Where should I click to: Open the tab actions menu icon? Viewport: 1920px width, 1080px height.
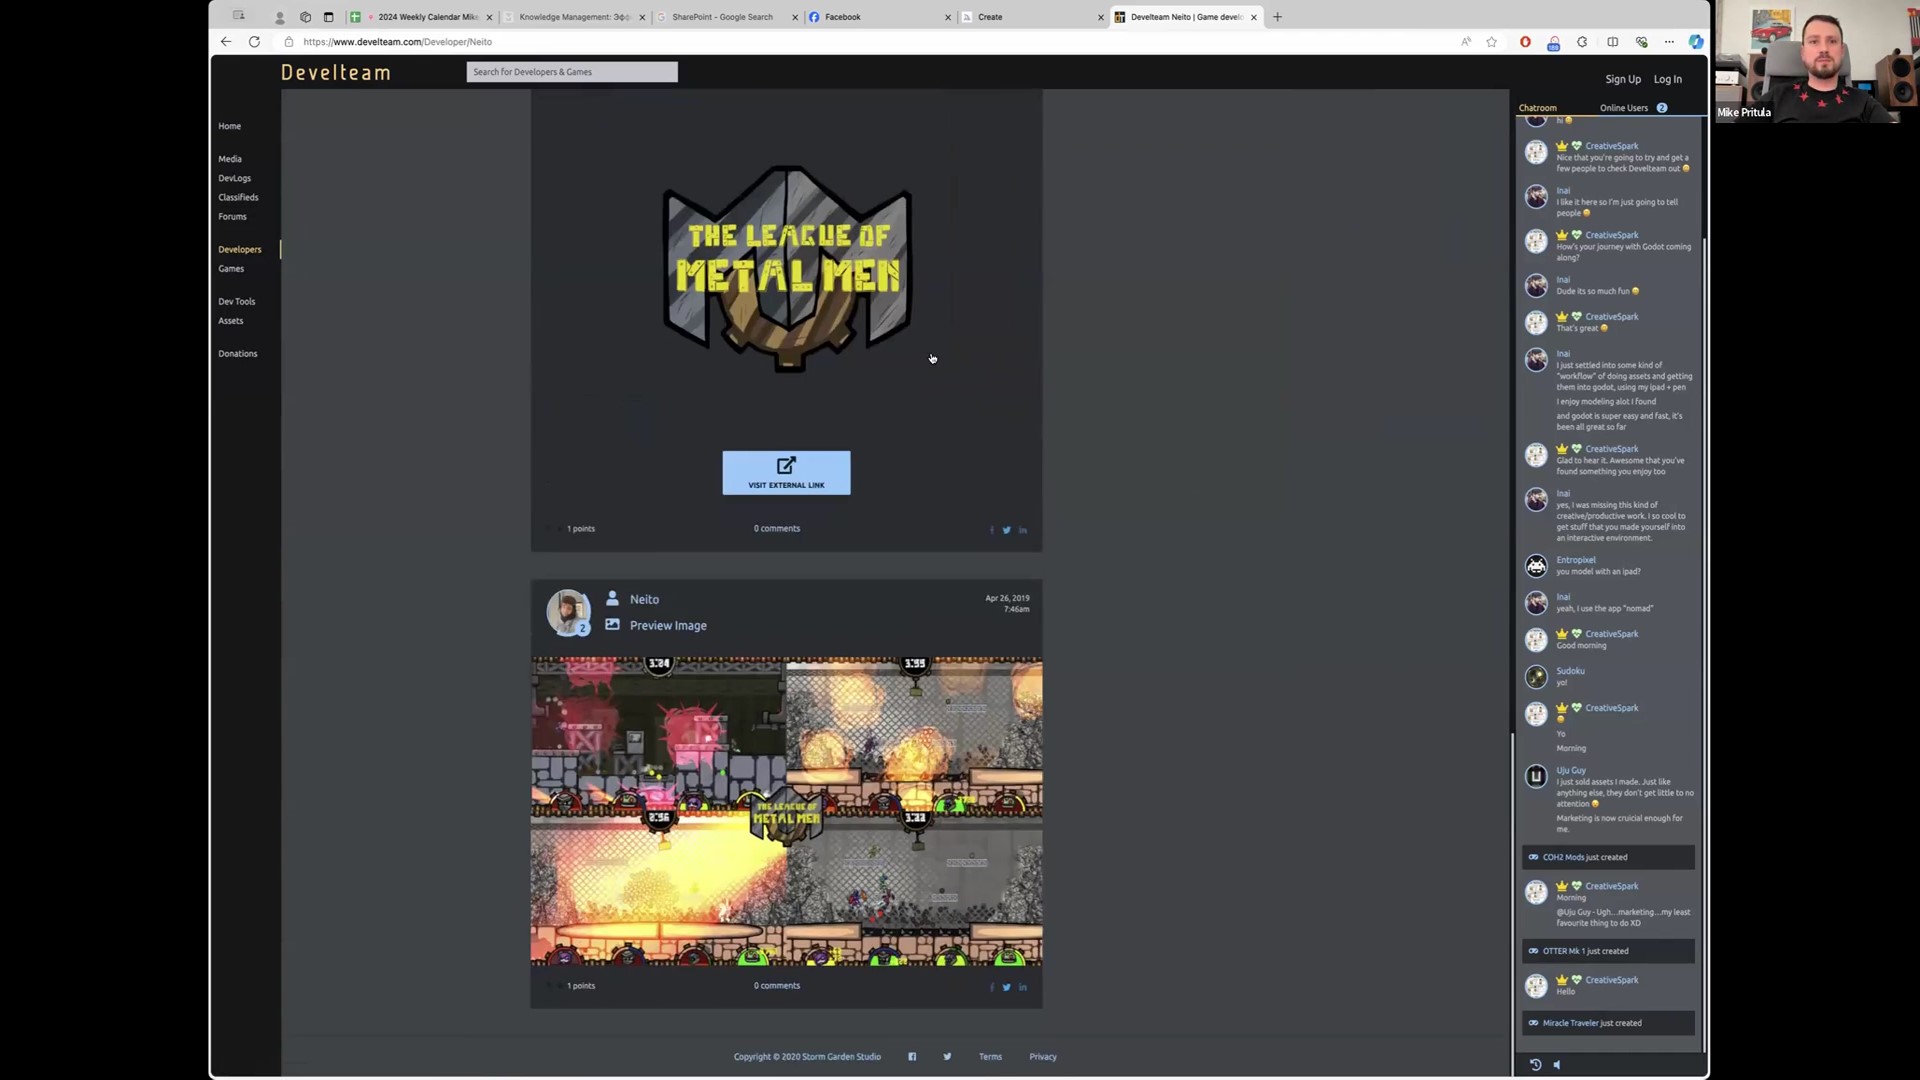328,17
